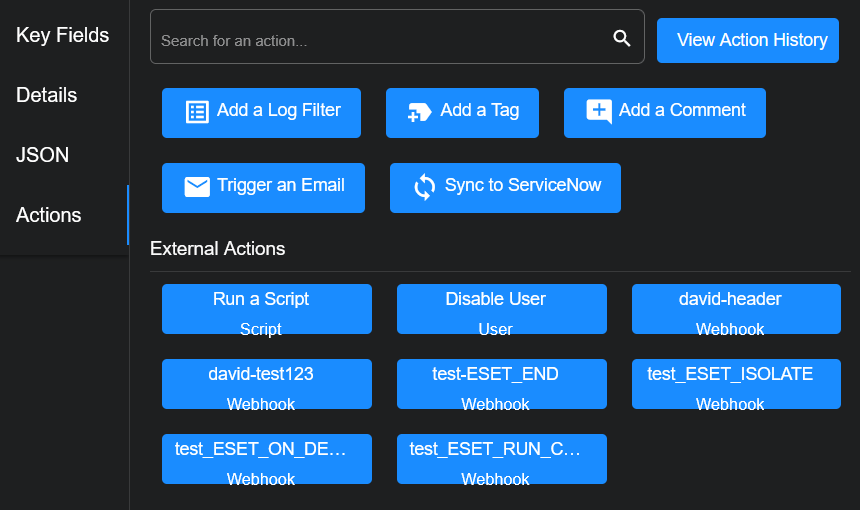Click the email envelope icon
Image resolution: width=860 pixels, height=510 pixels.
pos(198,187)
